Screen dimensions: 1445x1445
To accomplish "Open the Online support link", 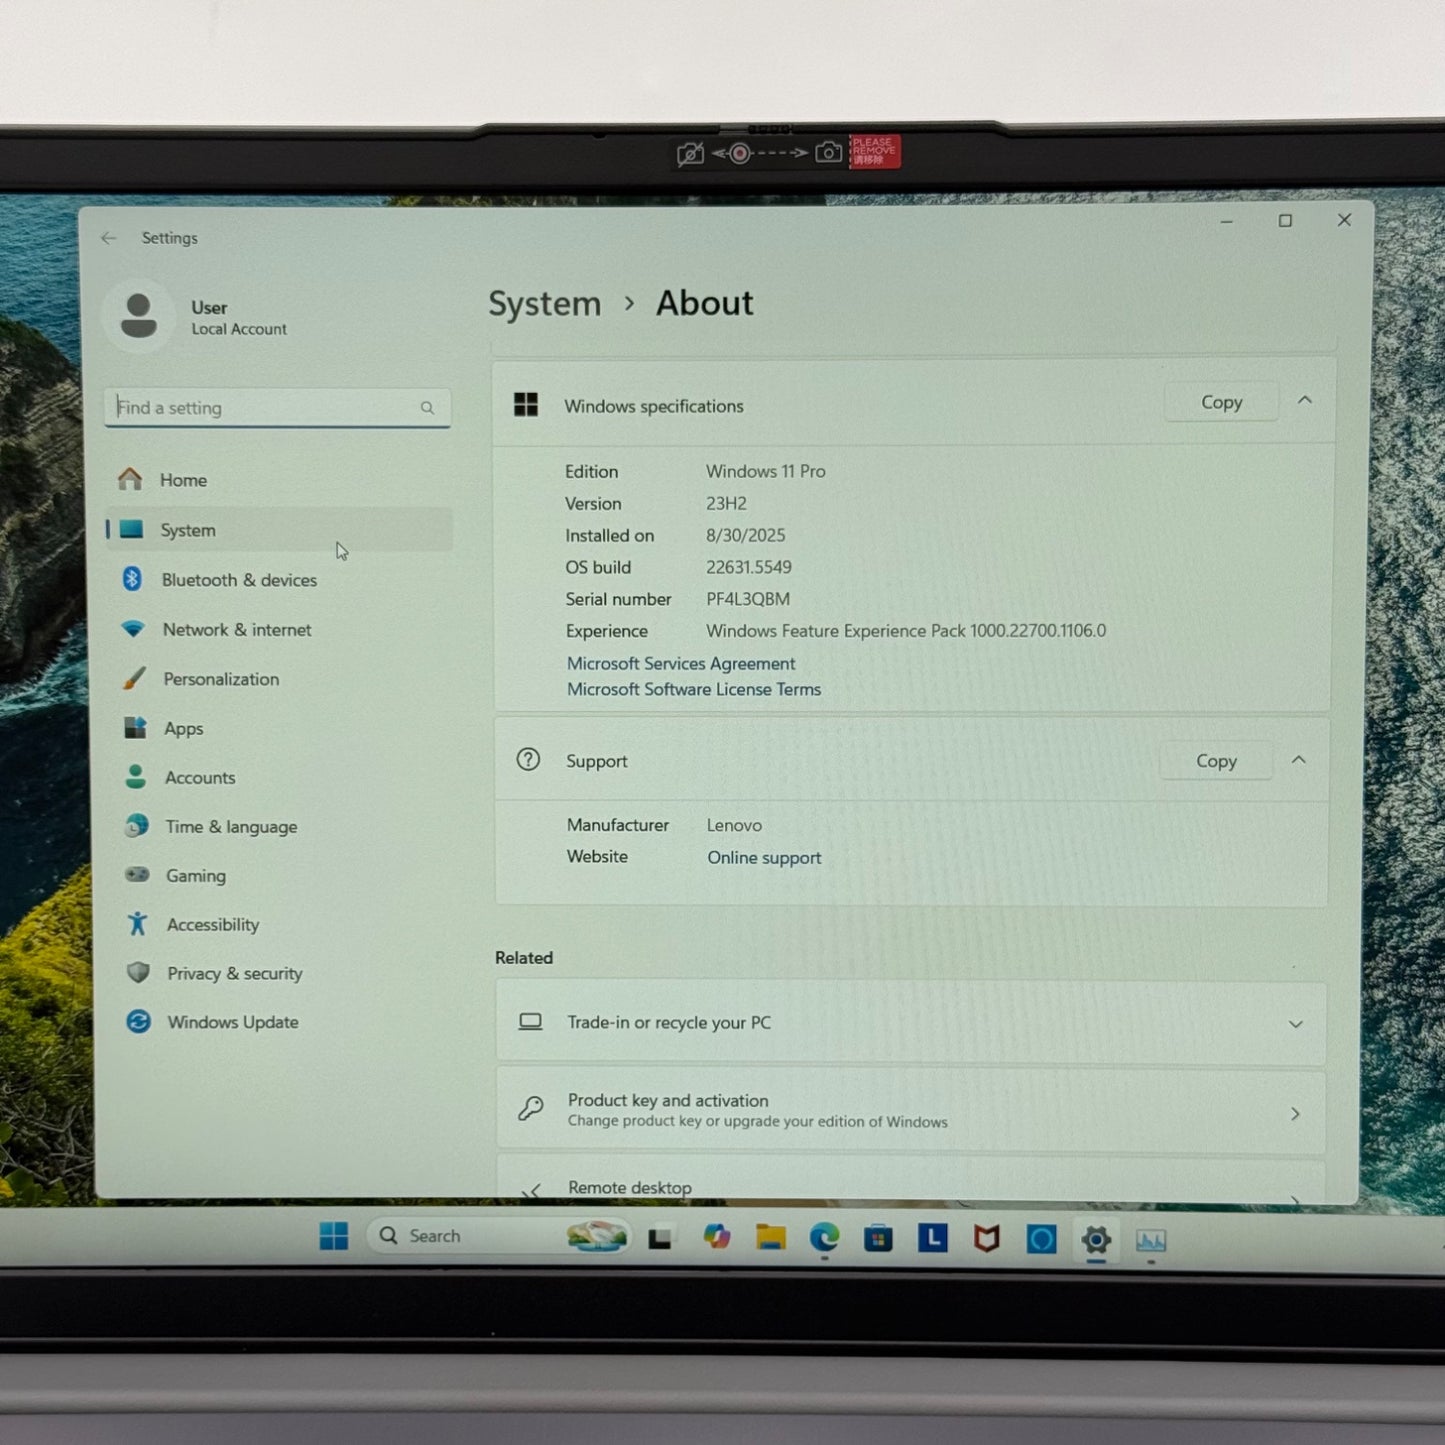I will pos(764,858).
